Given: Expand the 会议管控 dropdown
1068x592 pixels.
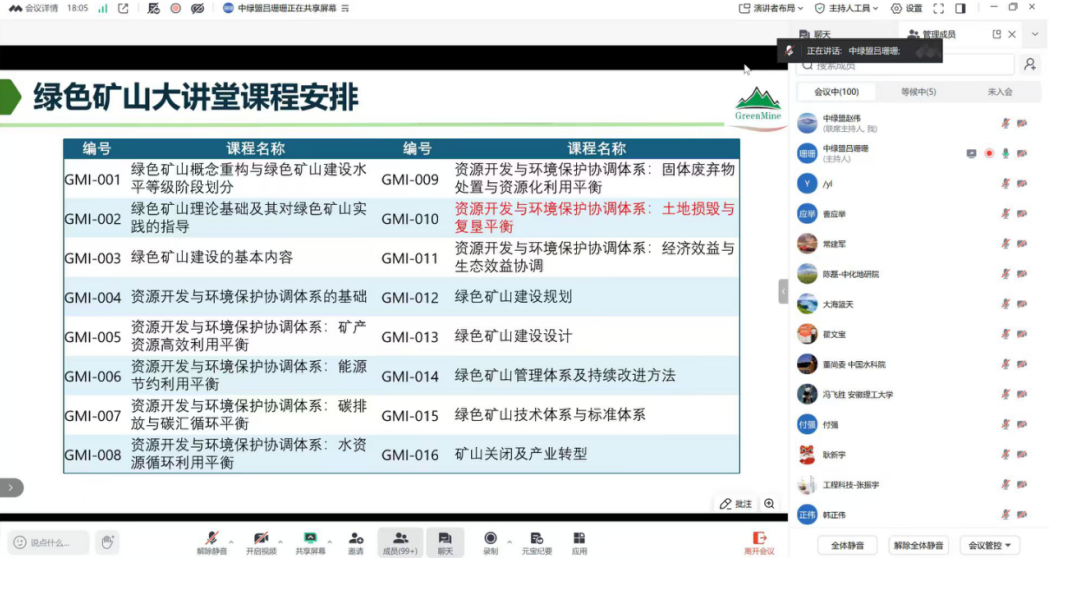Looking at the screenshot, I should [x=990, y=545].
